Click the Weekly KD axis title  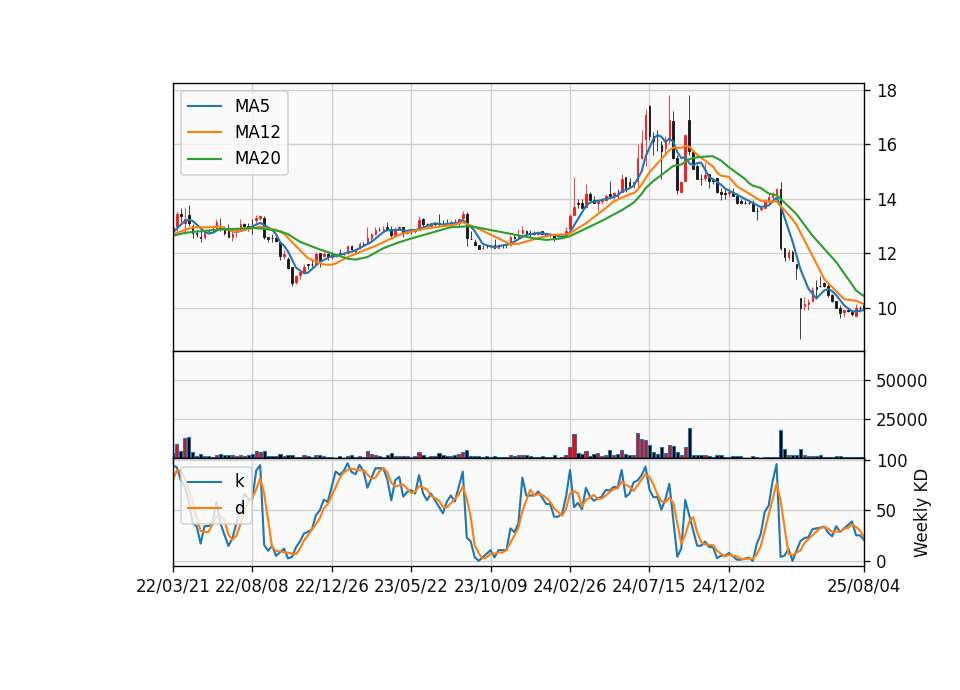(x=921, y=514)
